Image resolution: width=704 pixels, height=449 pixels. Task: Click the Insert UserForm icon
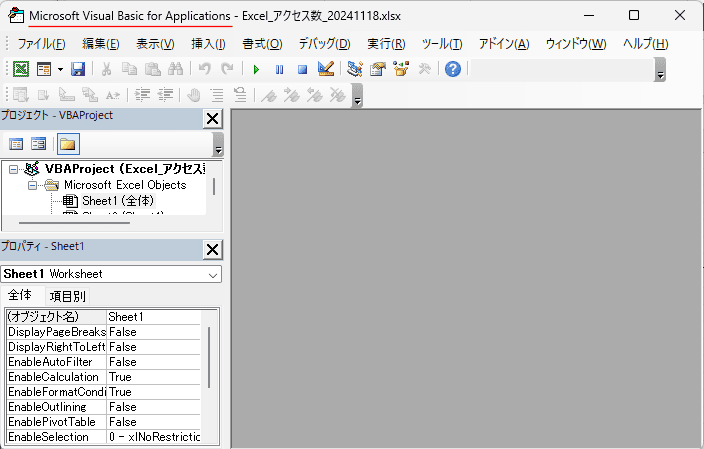(44, 69)
